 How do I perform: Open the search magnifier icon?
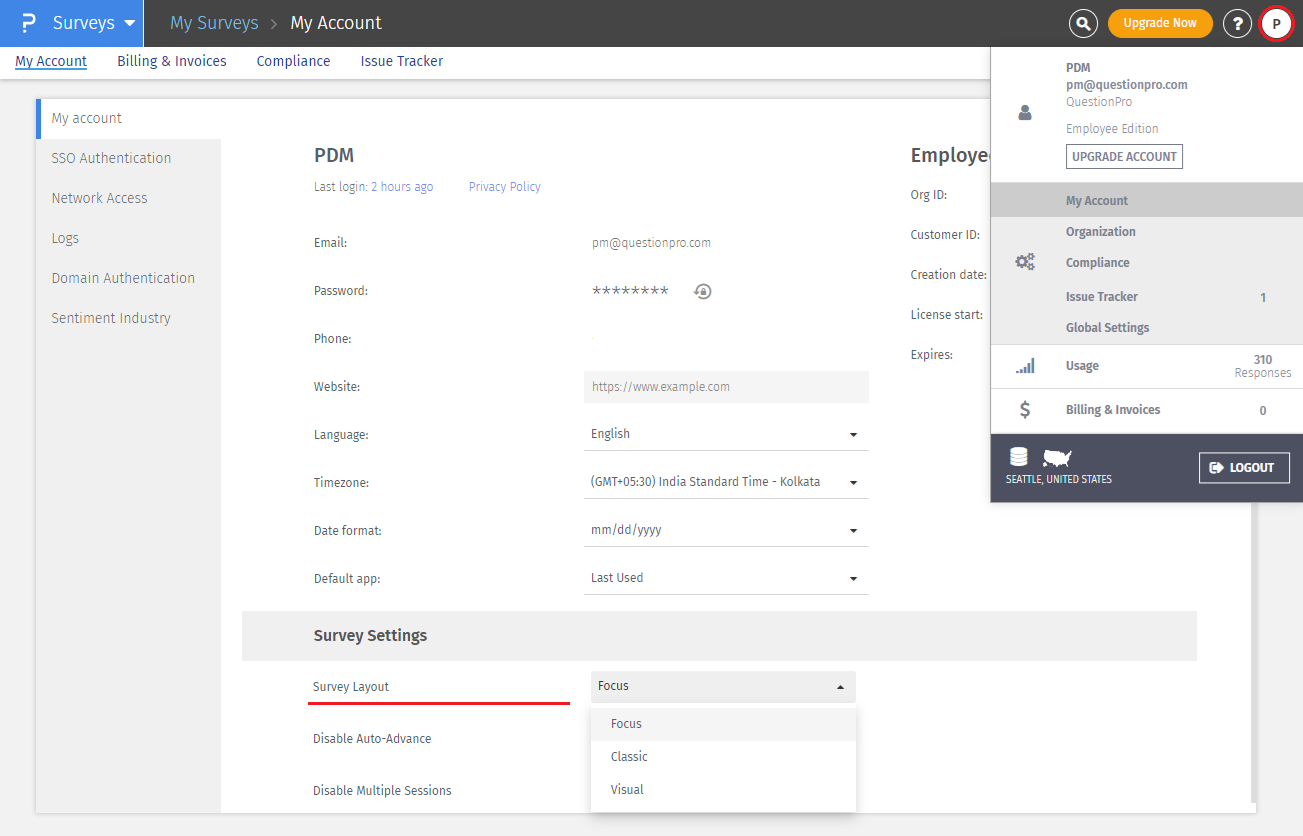tap(1083, 22)
